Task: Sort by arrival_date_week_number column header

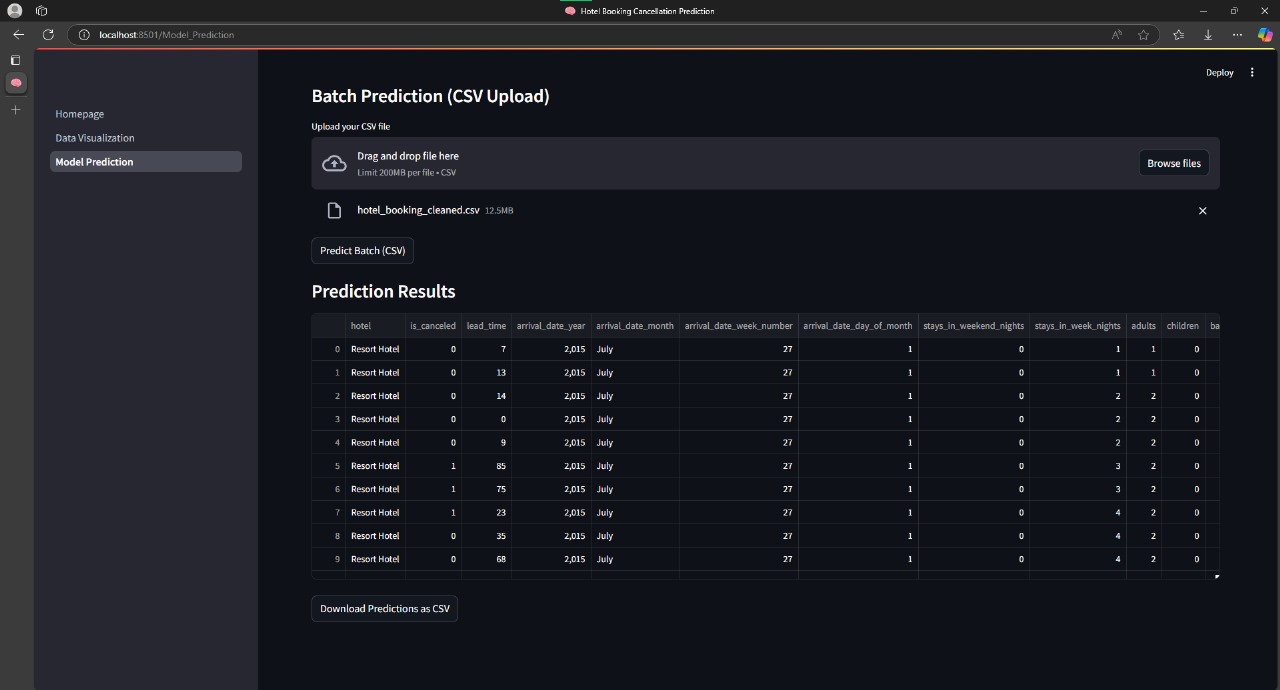Action: 738,325
